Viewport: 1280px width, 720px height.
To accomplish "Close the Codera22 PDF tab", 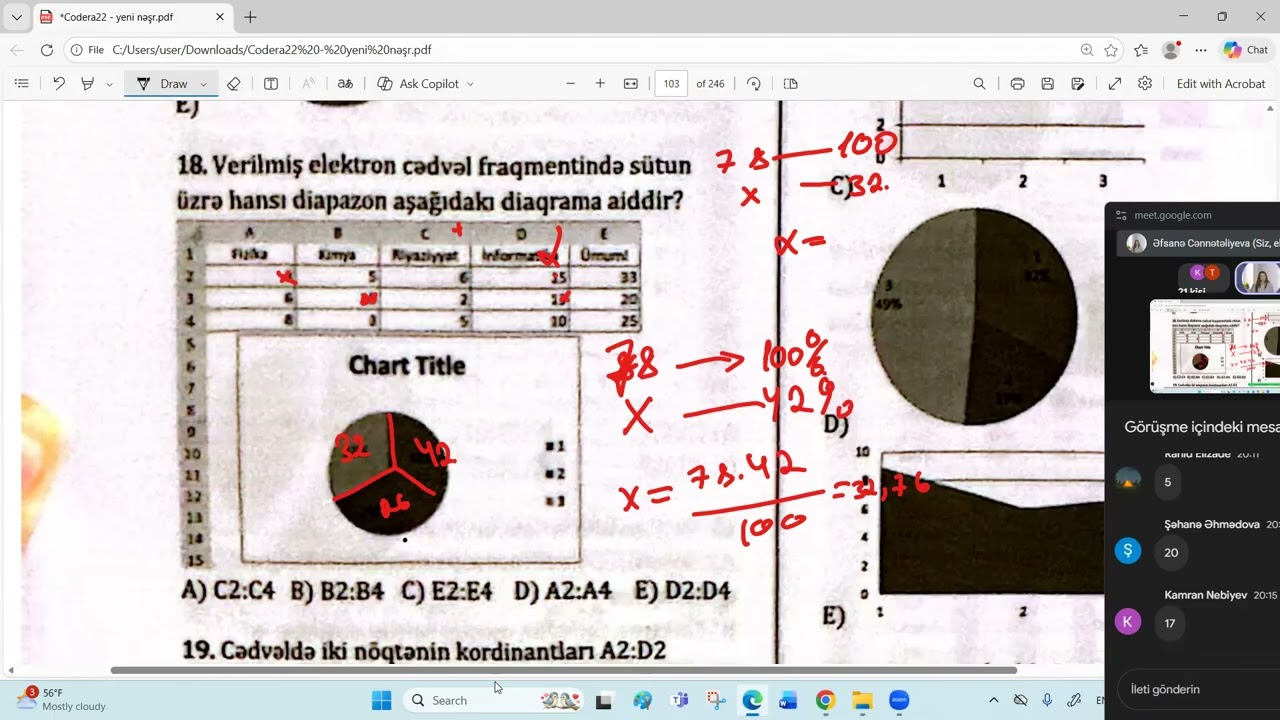I will pos(220,17).
